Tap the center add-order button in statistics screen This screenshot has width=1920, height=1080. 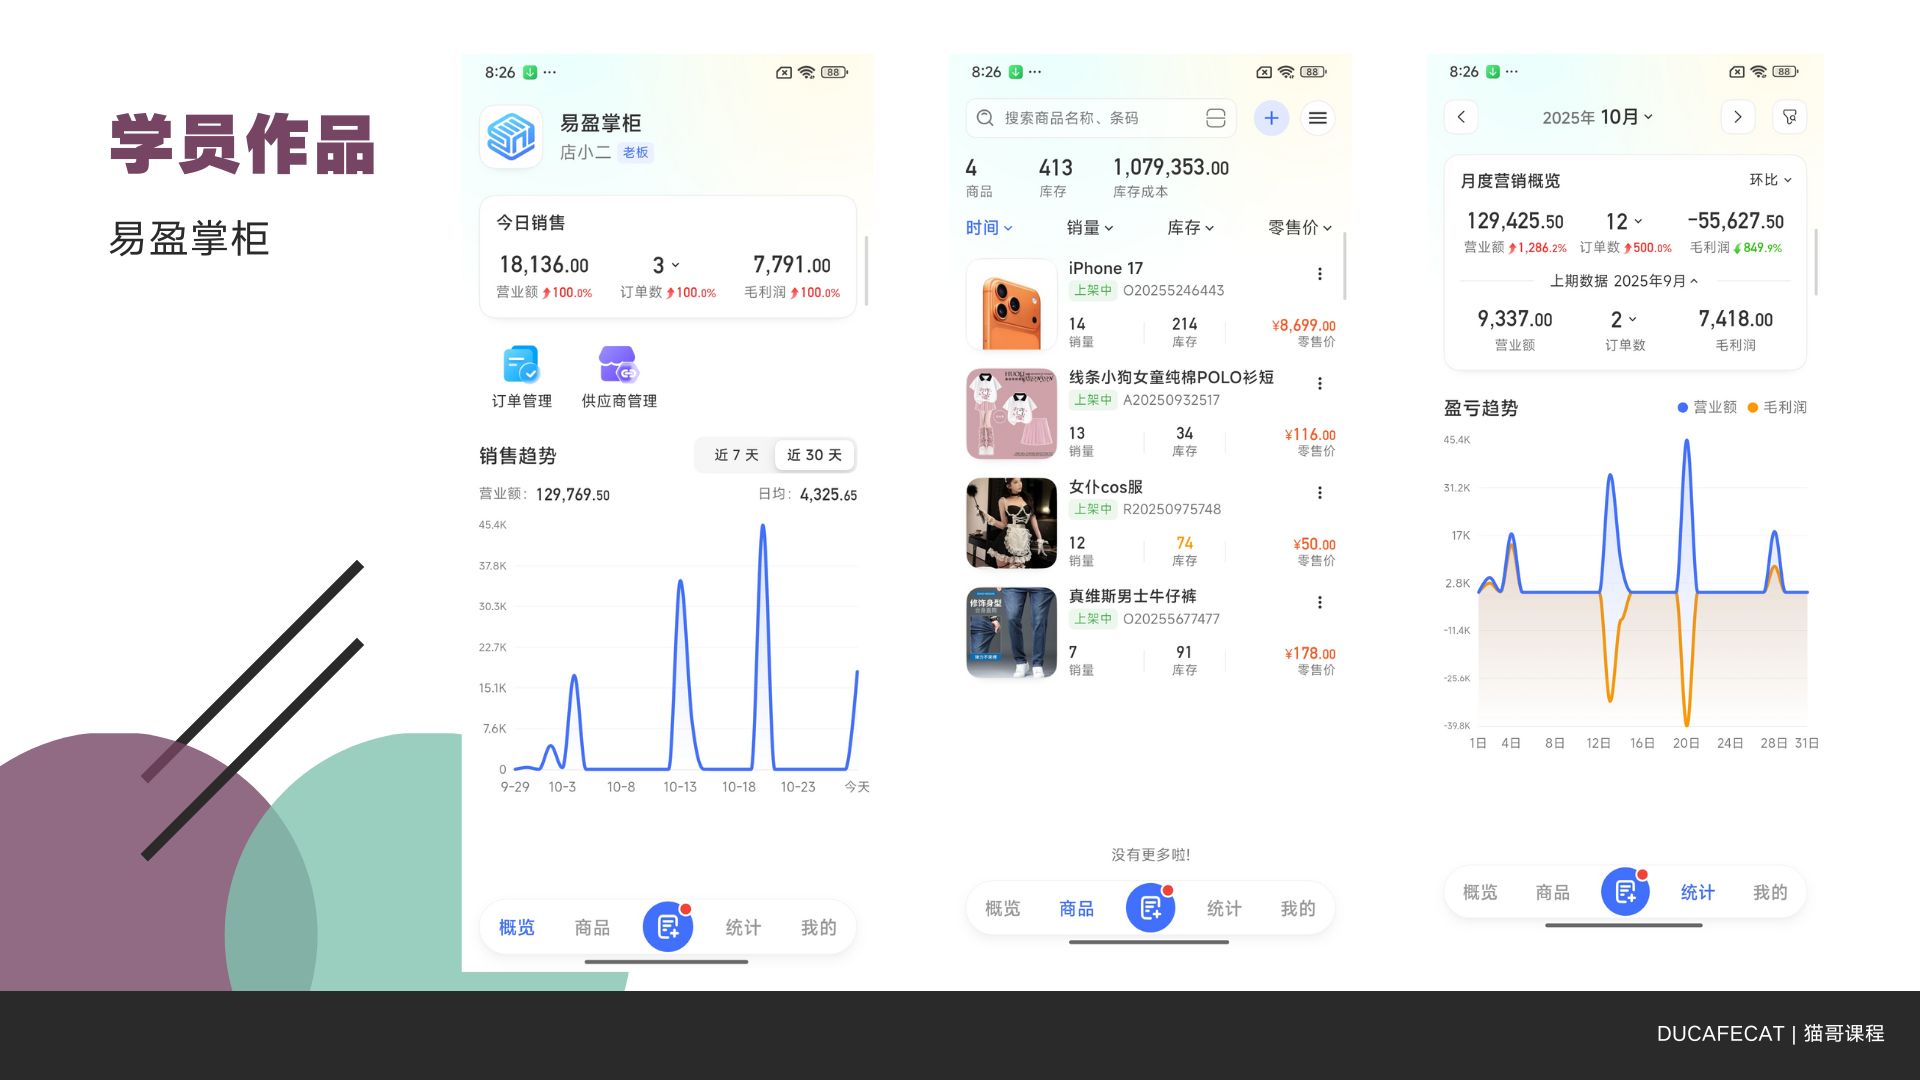click(x=1626, y=891)
